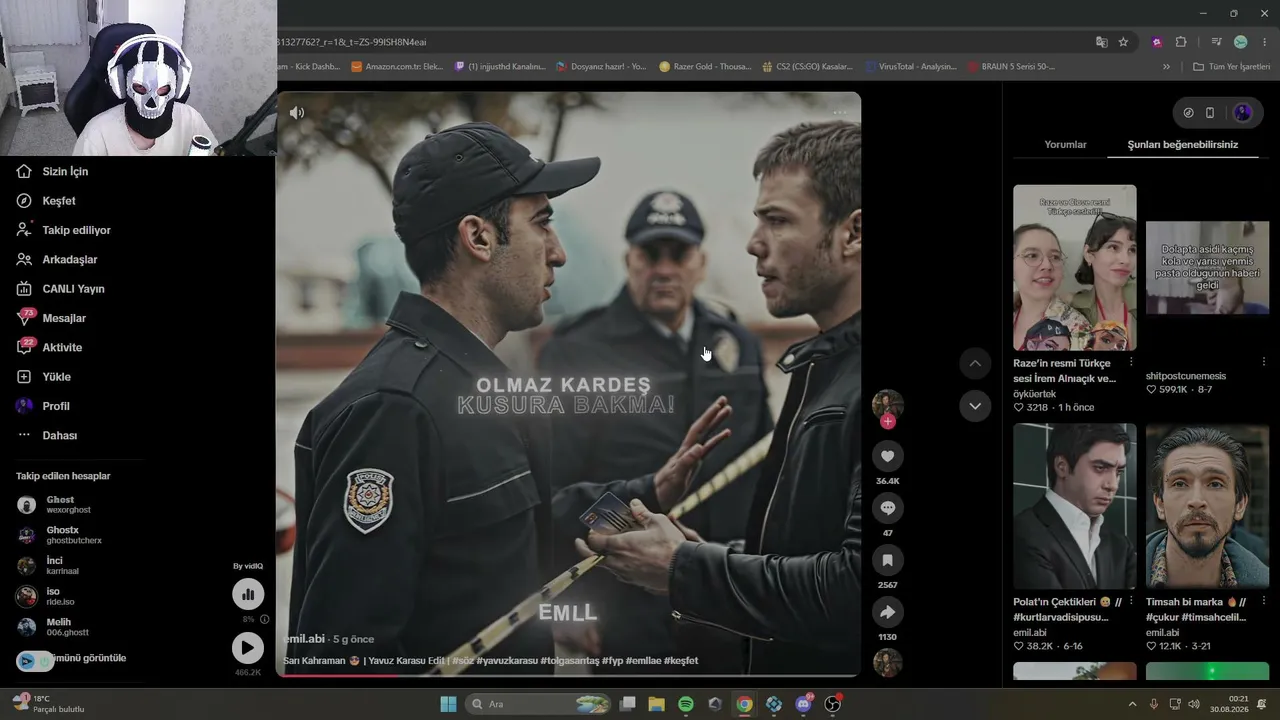1280x720 pixels.
Task: Open Chrome media controls icon
Action: [x=1216, y=42]
